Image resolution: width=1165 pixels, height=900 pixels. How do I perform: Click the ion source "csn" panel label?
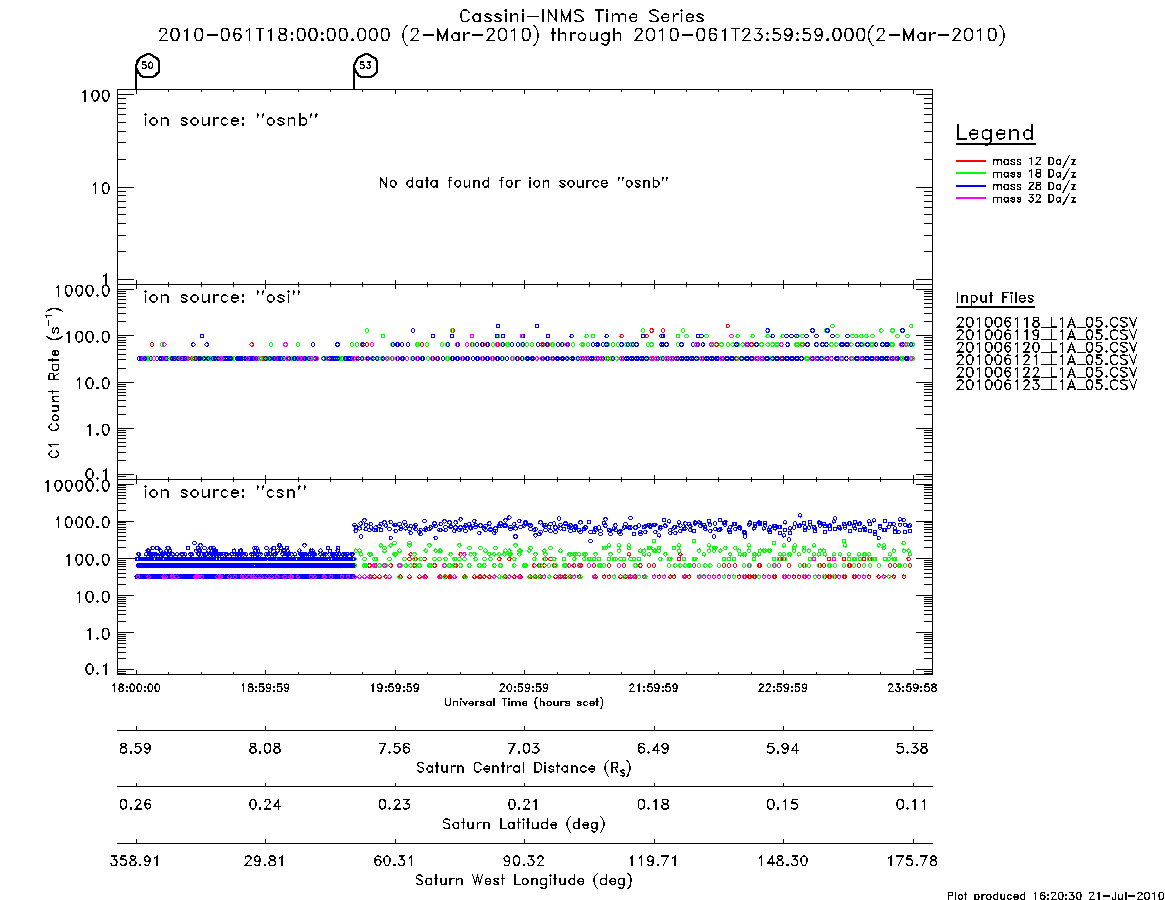point(225,492)
